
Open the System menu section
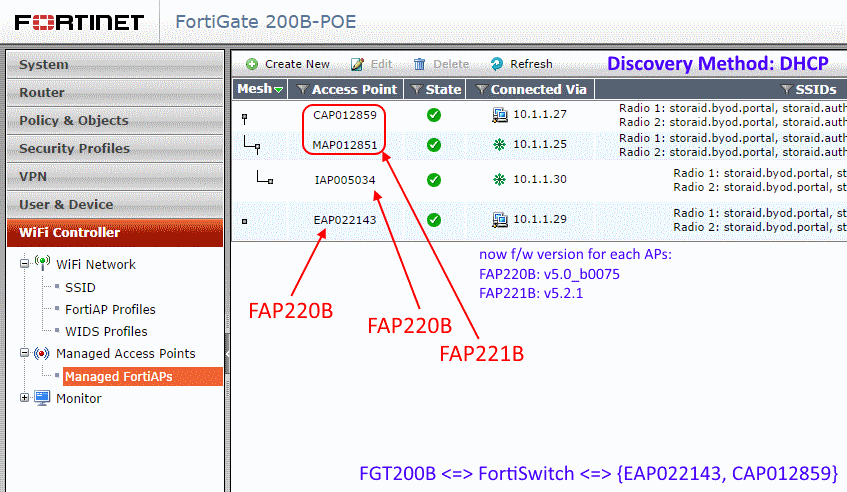click(x=115, y=65)
